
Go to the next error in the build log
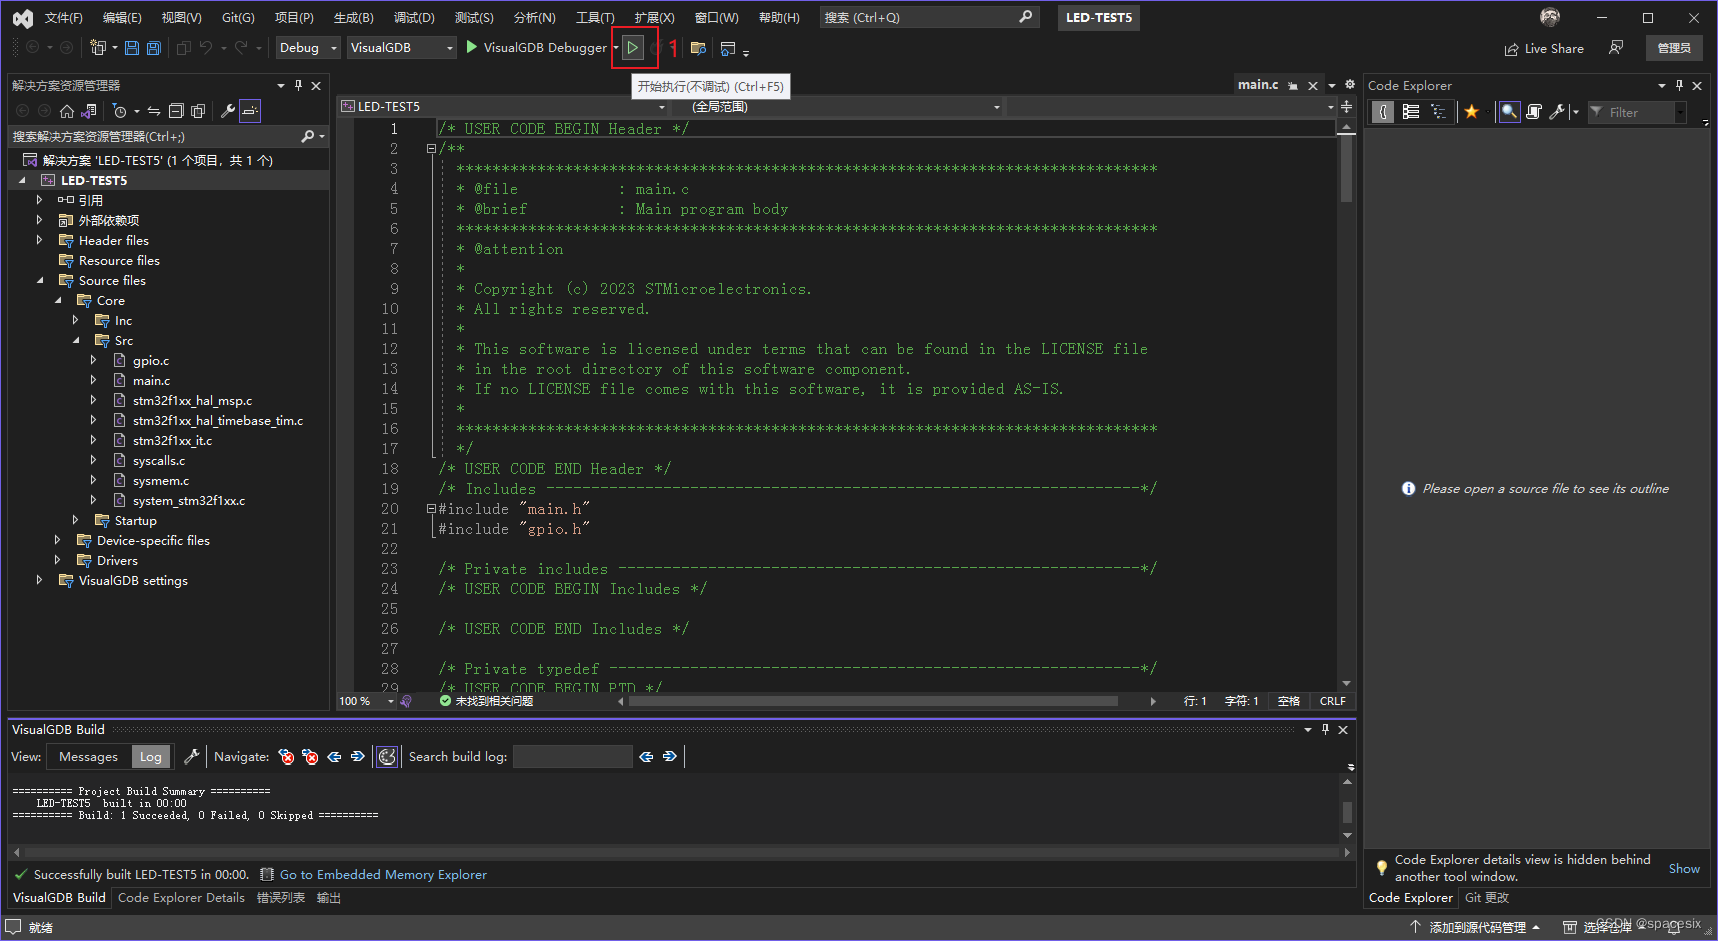click(310, 756)
